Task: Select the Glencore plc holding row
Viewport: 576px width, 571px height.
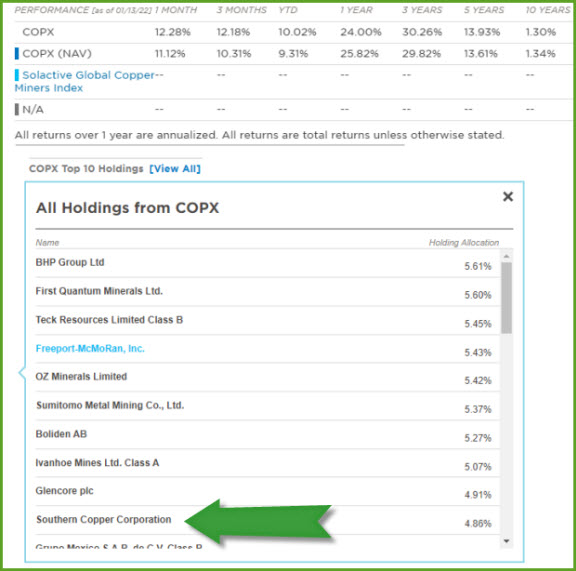Action: pyautogui.click(x=267, y=492)
